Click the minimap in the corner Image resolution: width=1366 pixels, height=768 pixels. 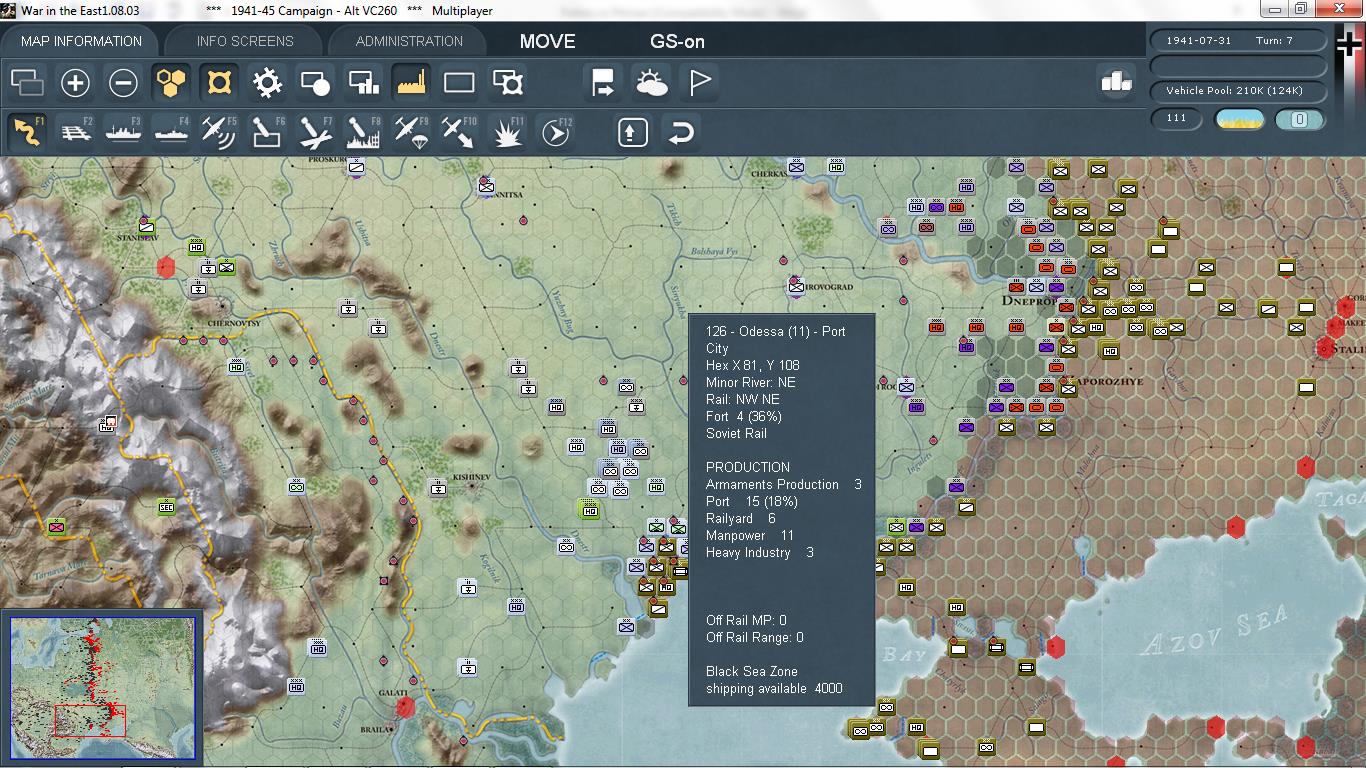103,686
